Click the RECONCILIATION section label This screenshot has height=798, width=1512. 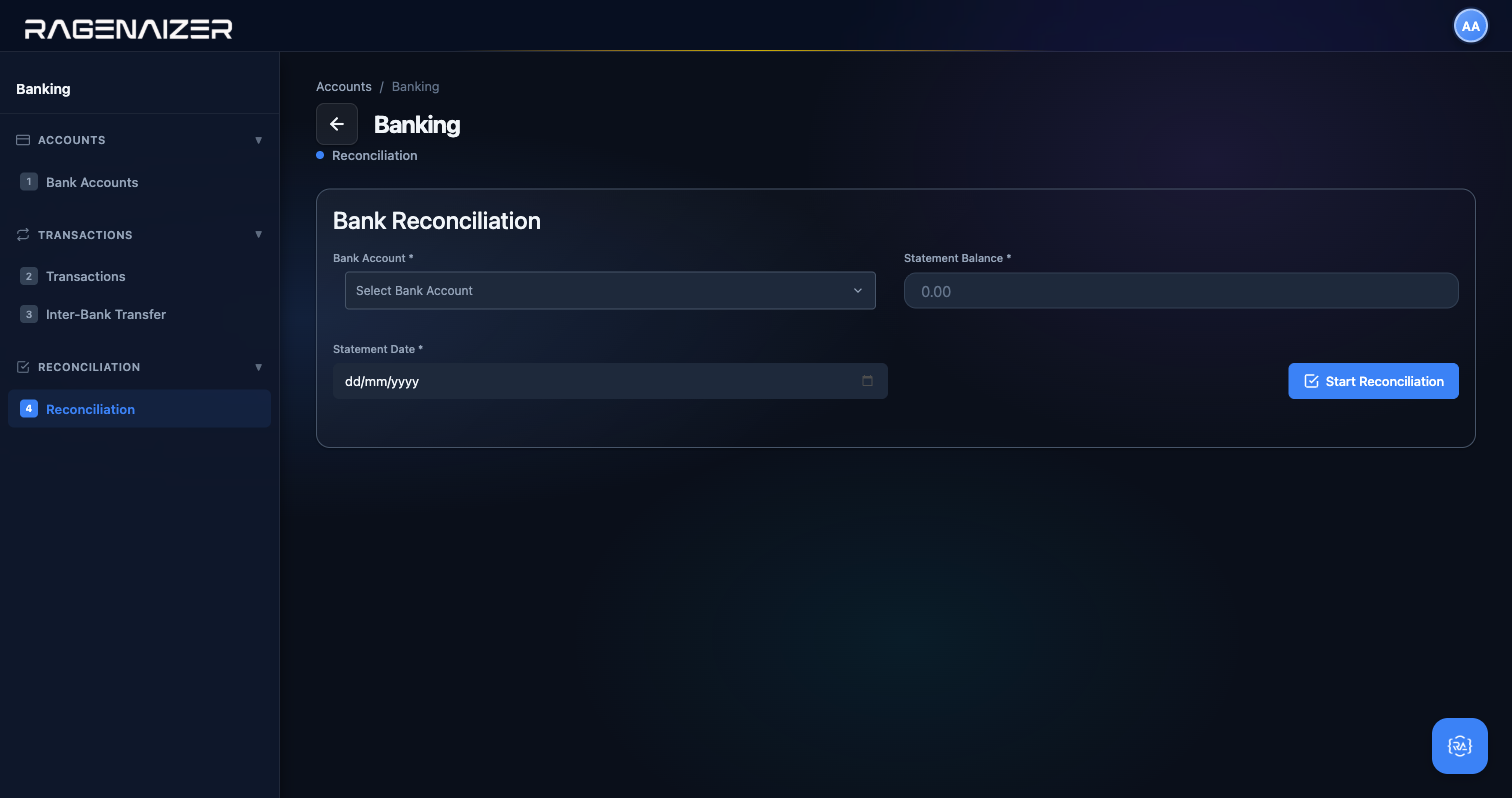tap(89, 367)
